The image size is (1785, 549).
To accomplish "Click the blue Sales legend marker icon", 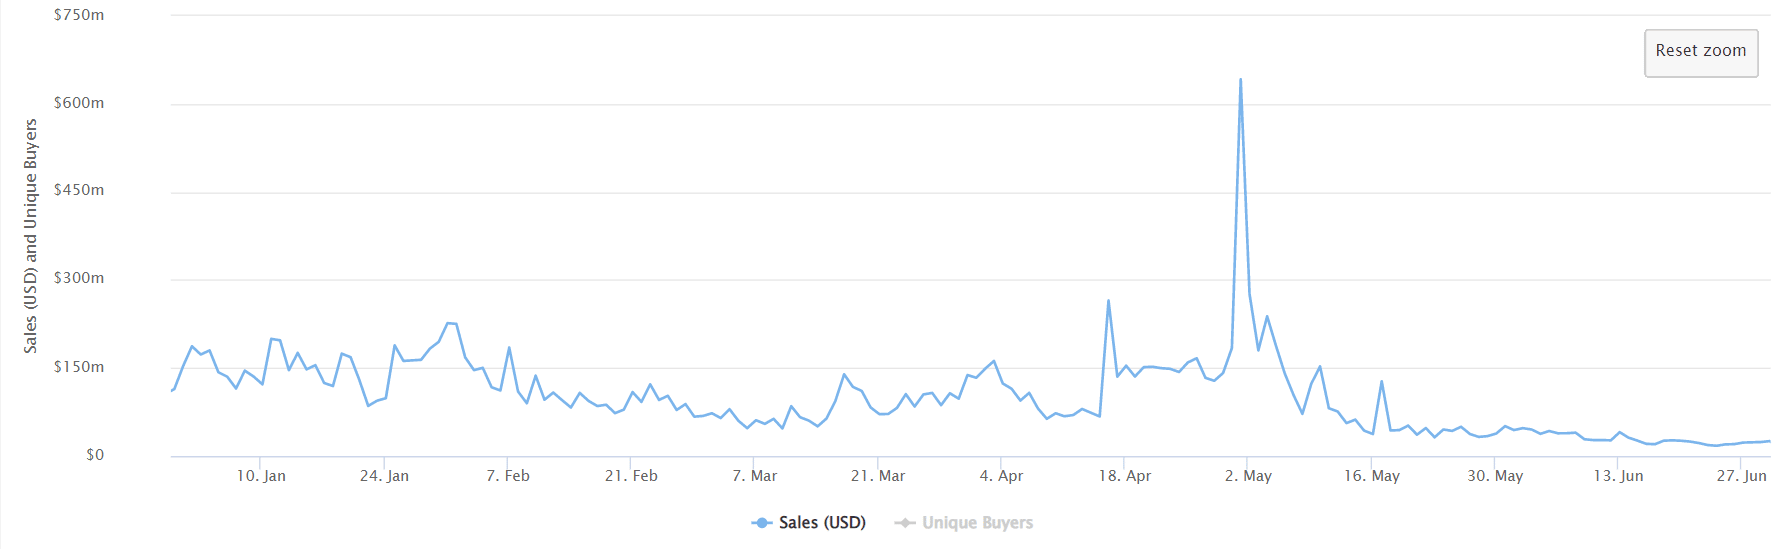I will (x=762, y=523).
